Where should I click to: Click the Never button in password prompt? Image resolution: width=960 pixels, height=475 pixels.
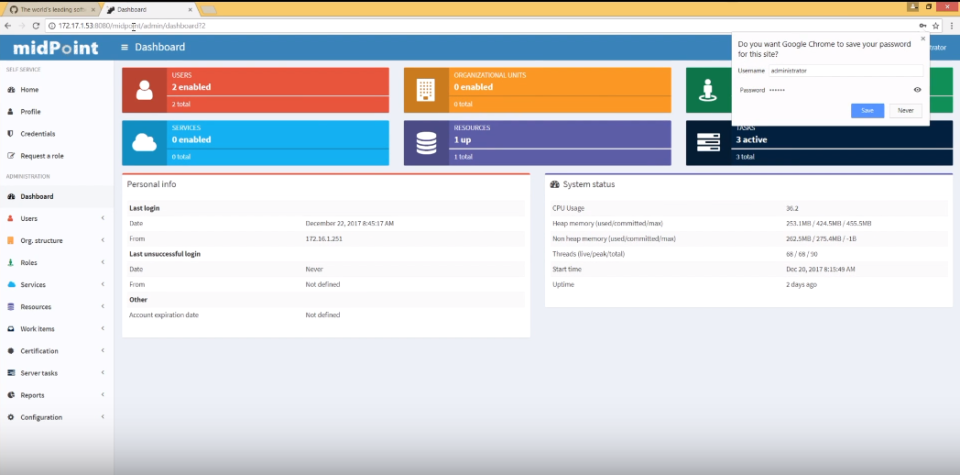point(906,110)
